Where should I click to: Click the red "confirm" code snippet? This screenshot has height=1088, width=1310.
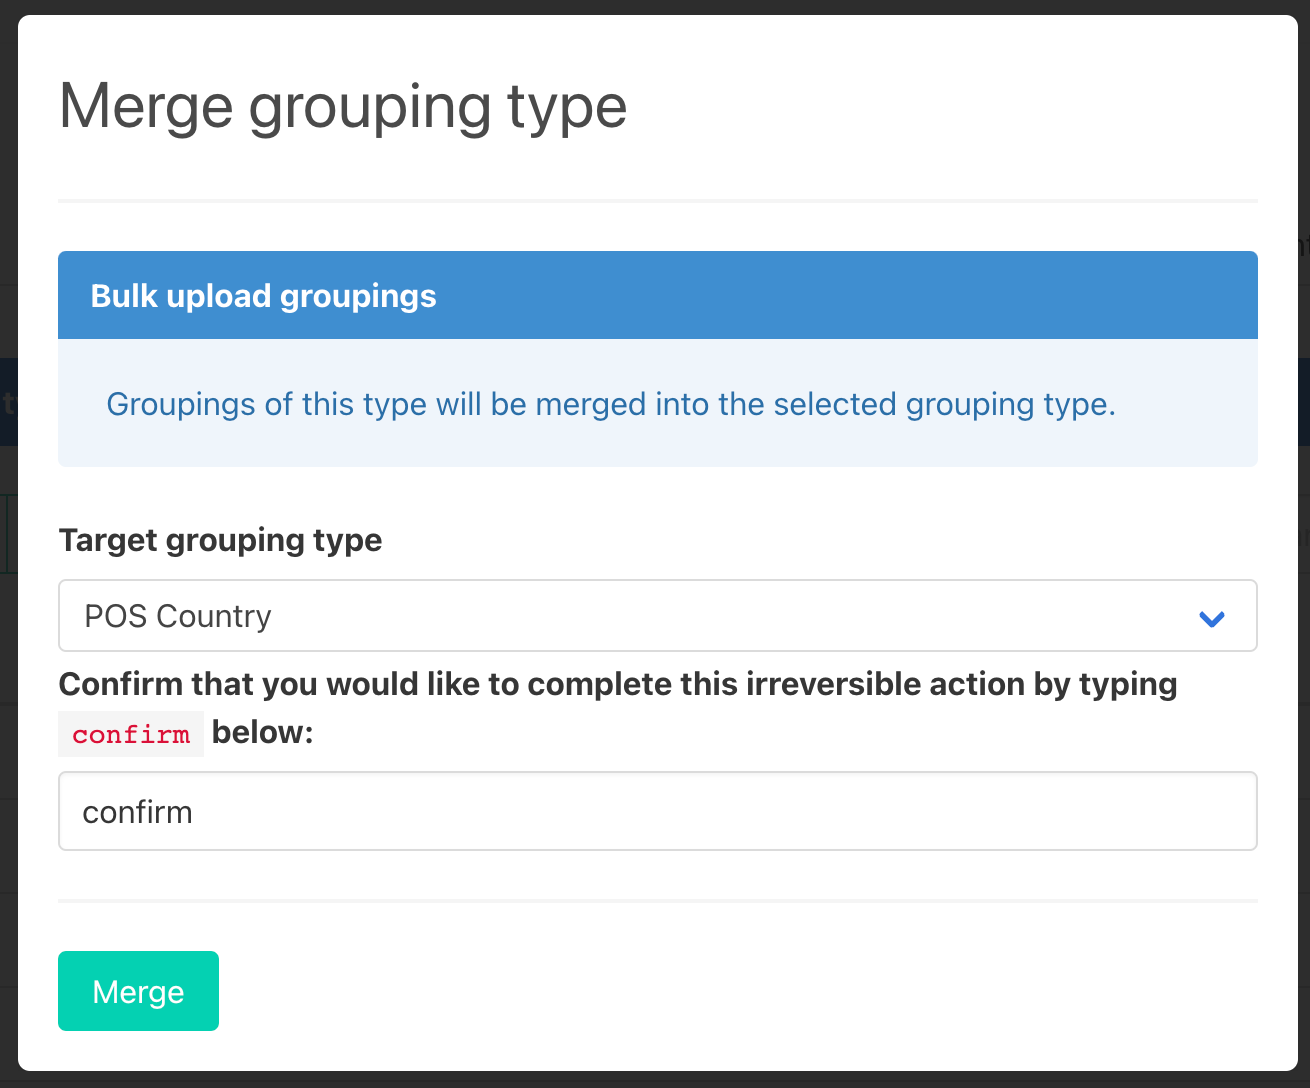[131, 734]
